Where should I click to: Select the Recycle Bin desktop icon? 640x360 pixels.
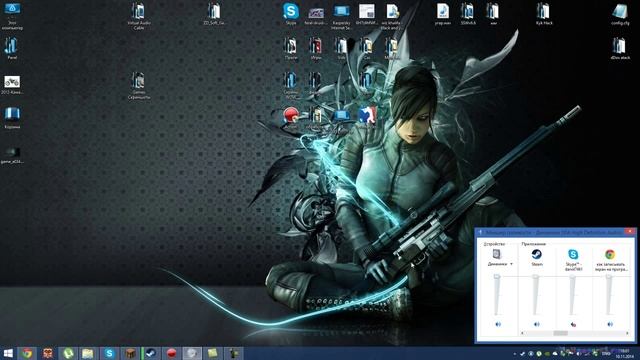coord(12,118)
